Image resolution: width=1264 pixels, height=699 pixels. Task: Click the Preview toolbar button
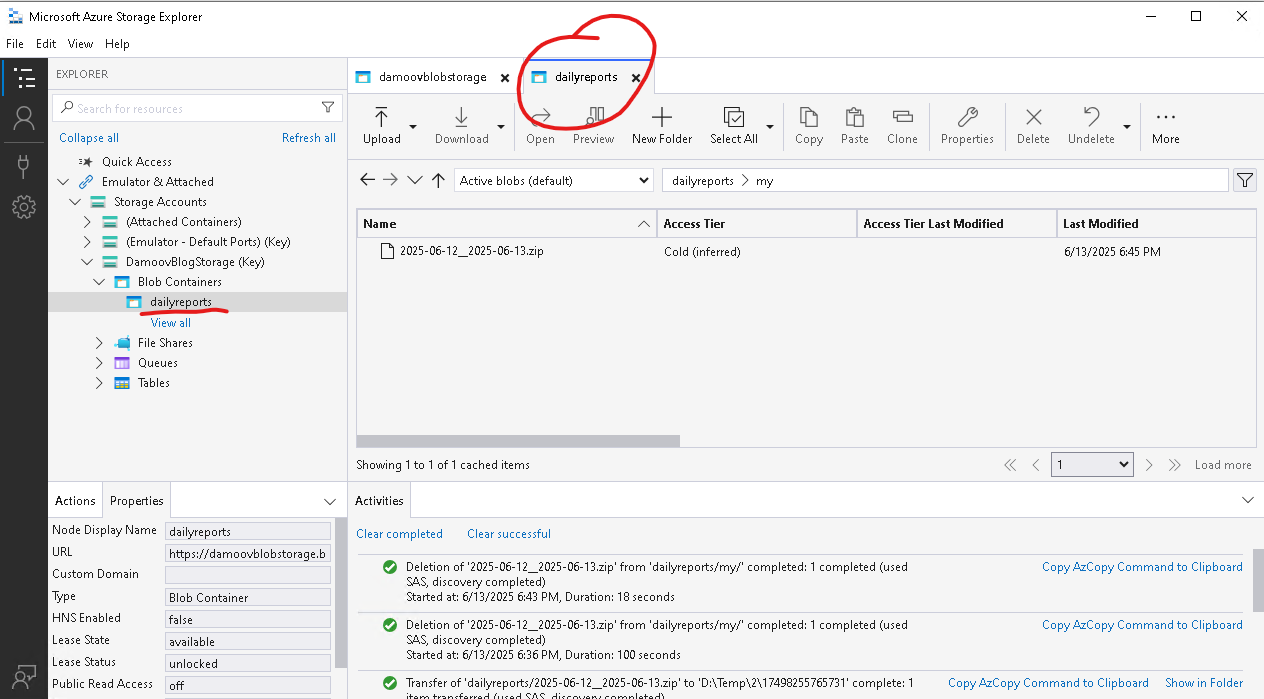coord(593,126)
